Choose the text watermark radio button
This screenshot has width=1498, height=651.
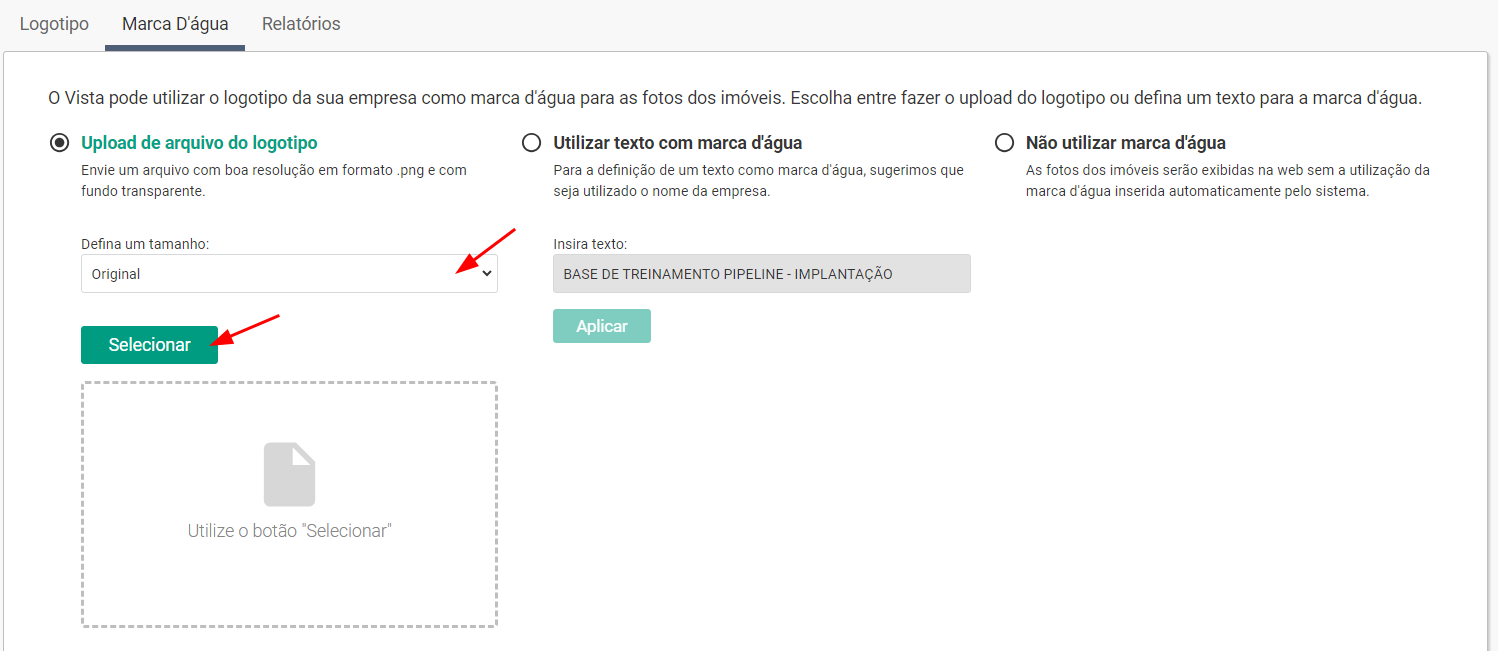pyautogui.click(x=531, y=143)
